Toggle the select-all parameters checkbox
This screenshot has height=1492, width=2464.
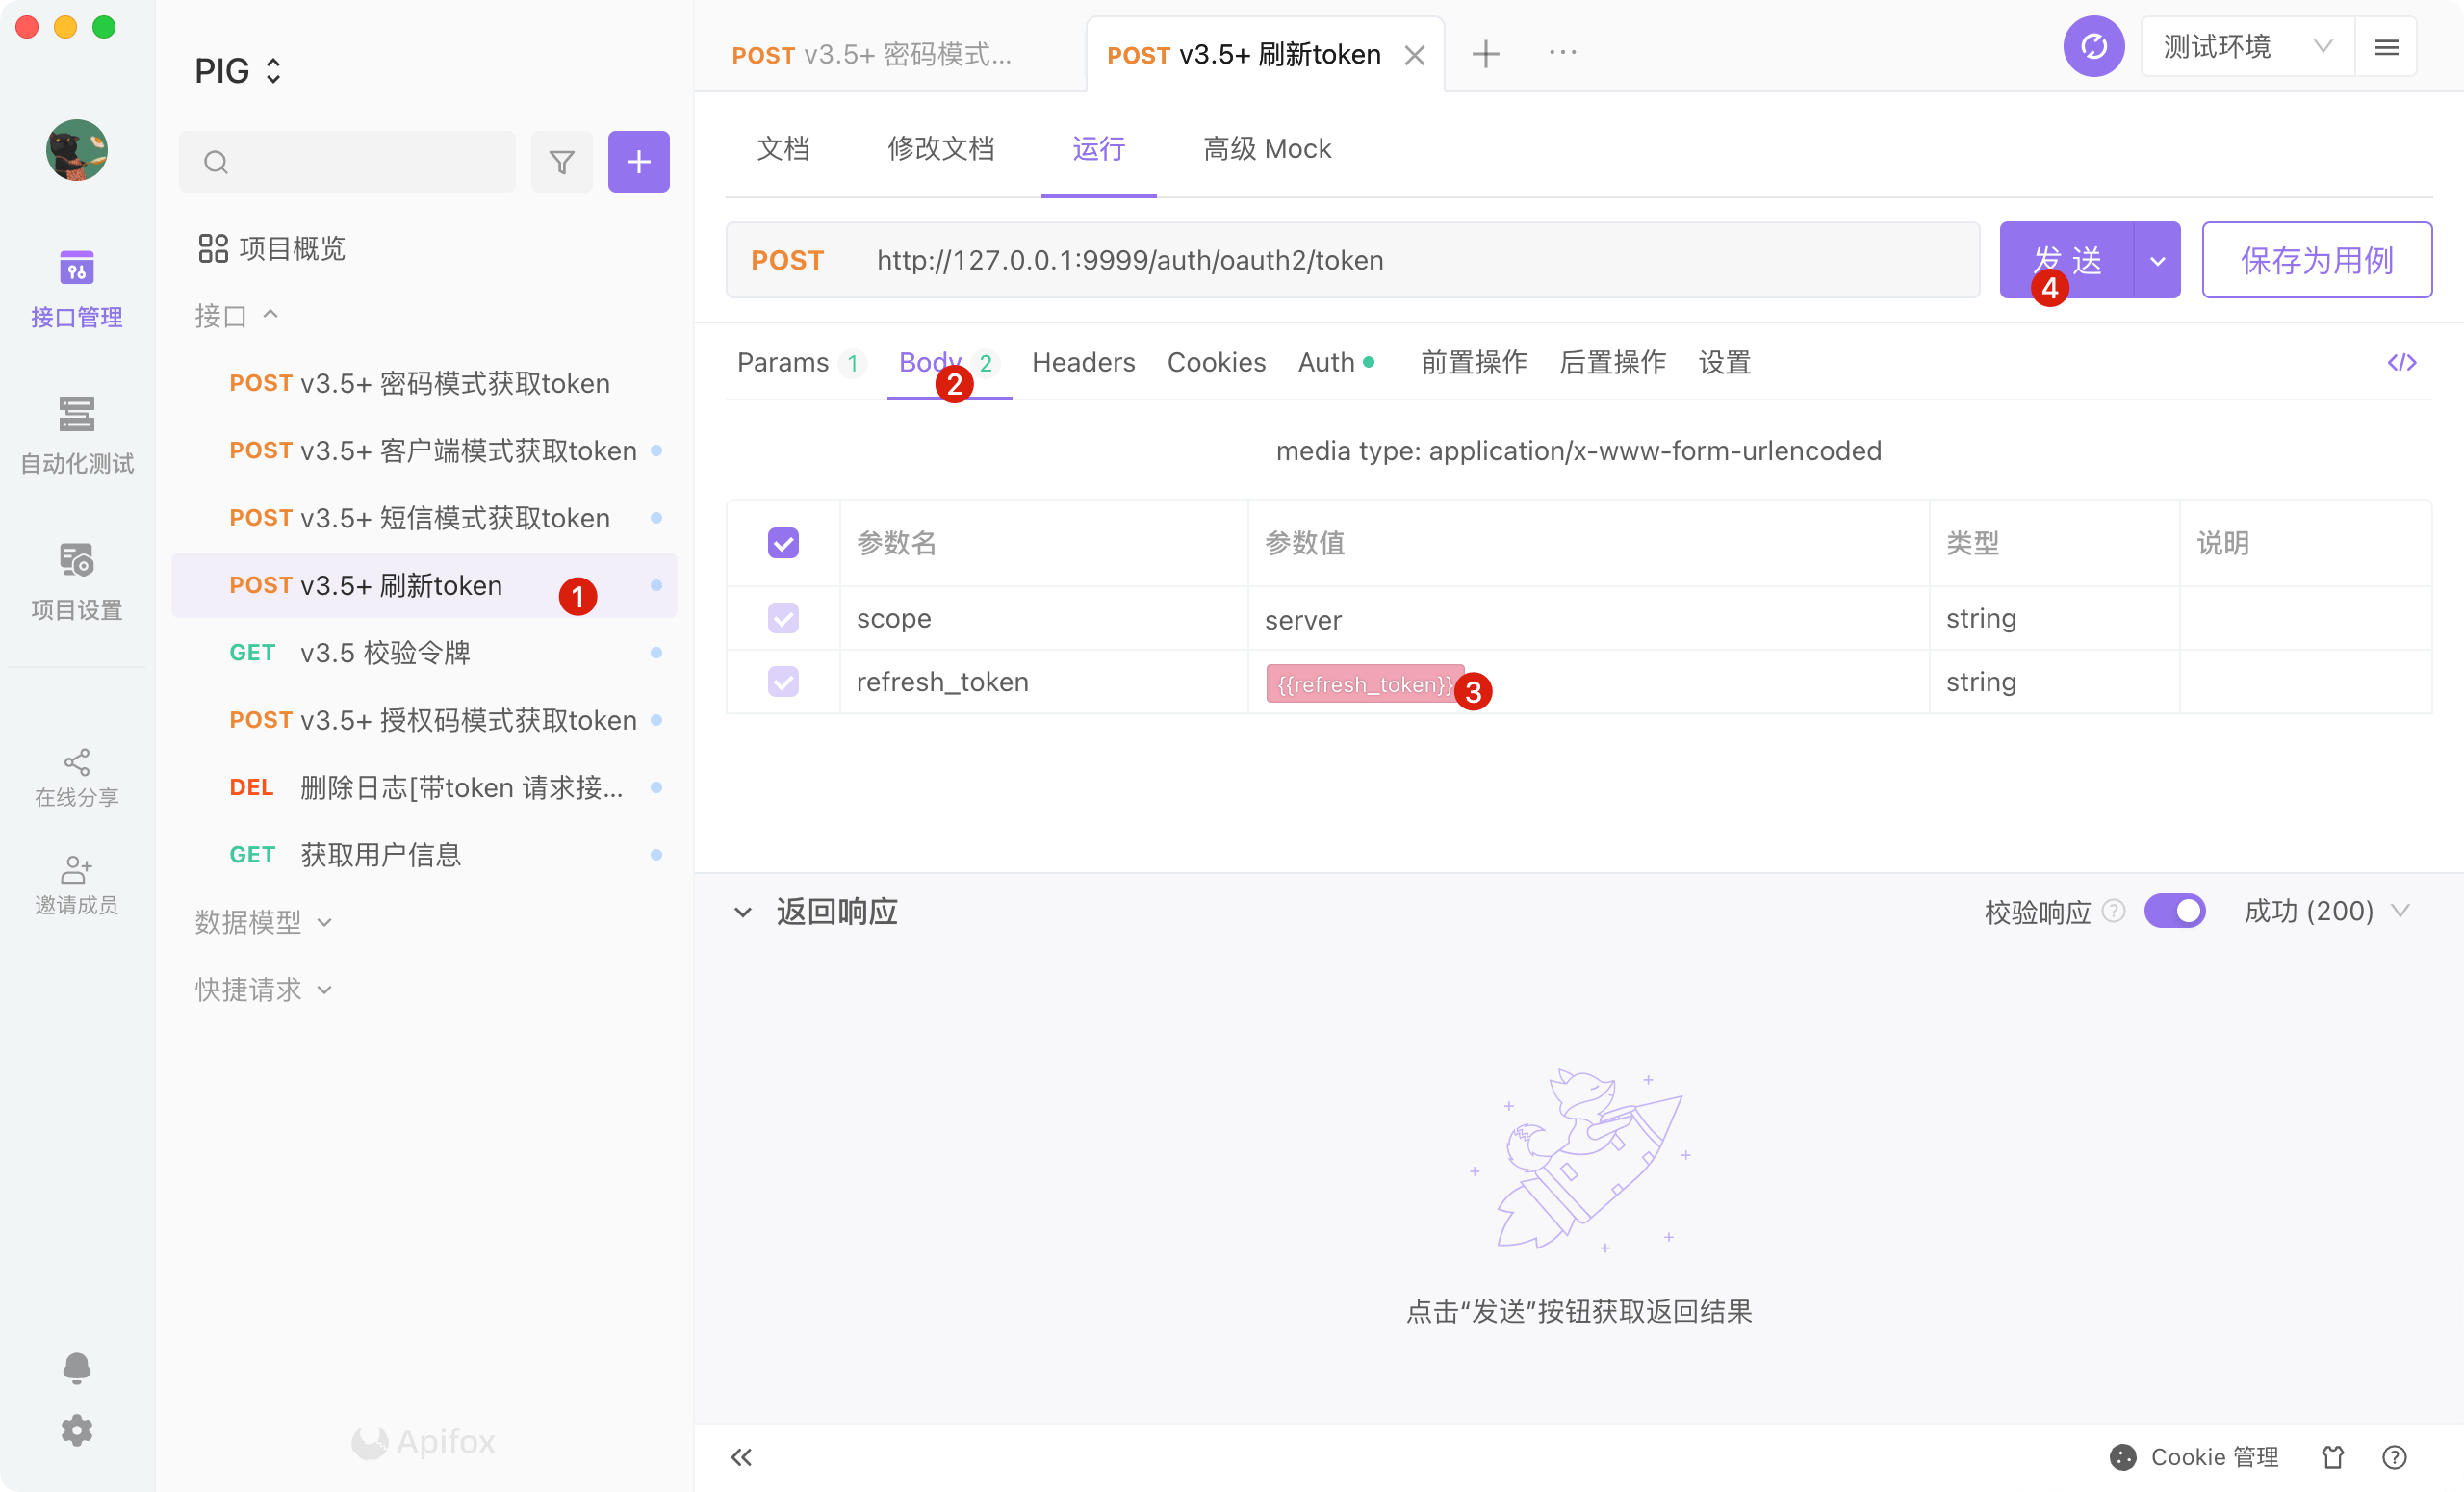tap(783, 543)
